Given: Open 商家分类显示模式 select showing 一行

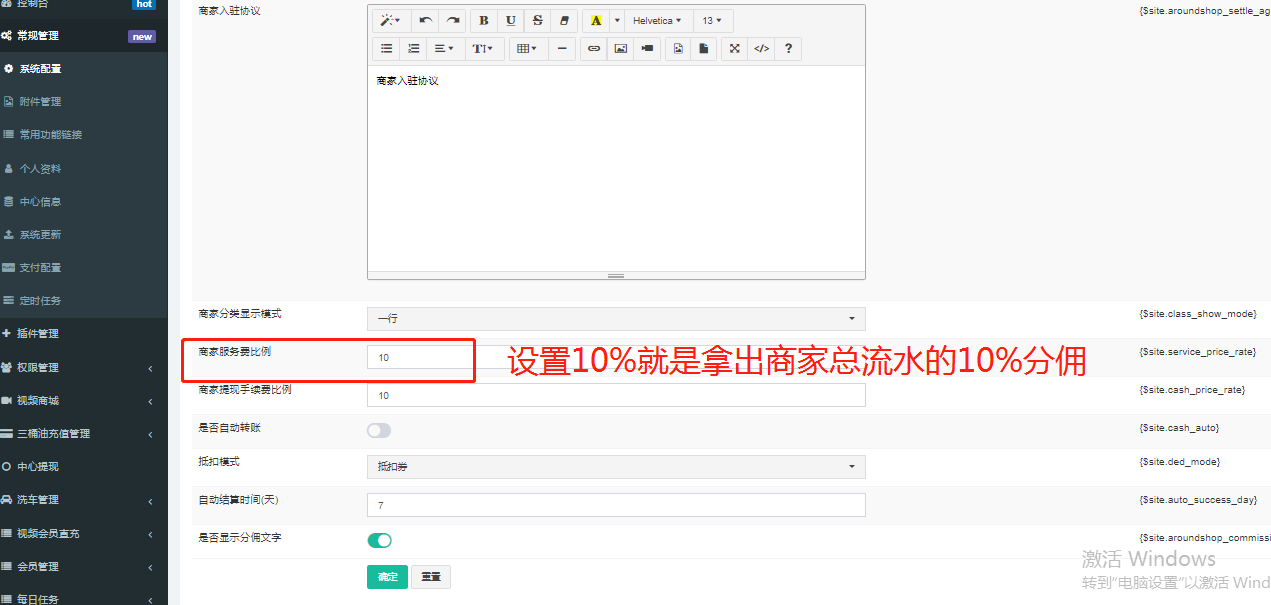Looking at the screenshot, I should 616,318.
